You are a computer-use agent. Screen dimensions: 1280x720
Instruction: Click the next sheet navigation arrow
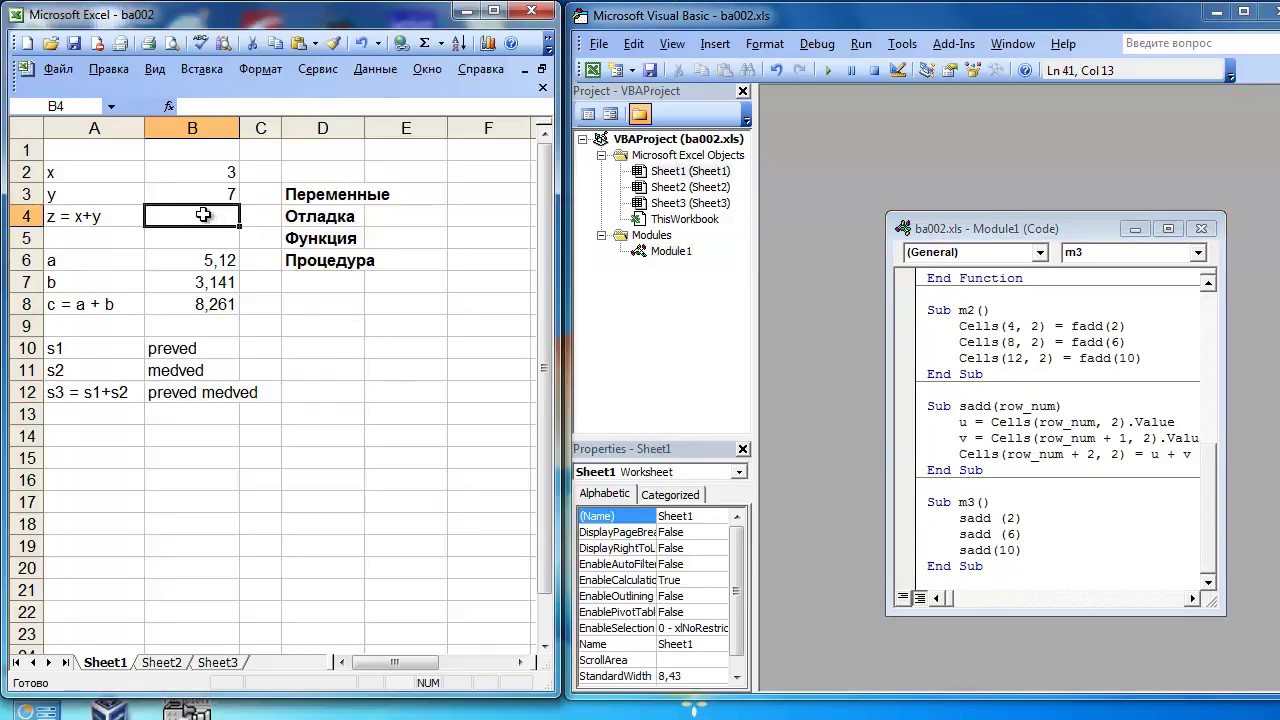pos(49,662)
